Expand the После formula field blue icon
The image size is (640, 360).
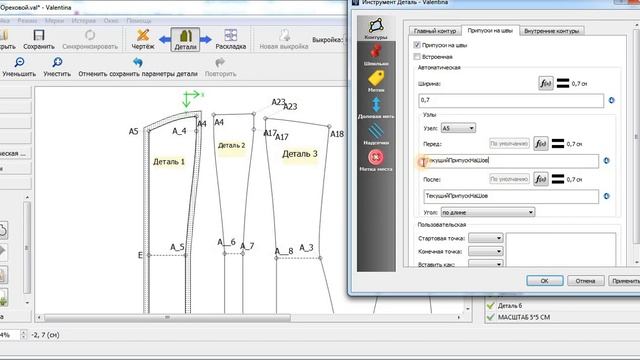coord(607,196)
